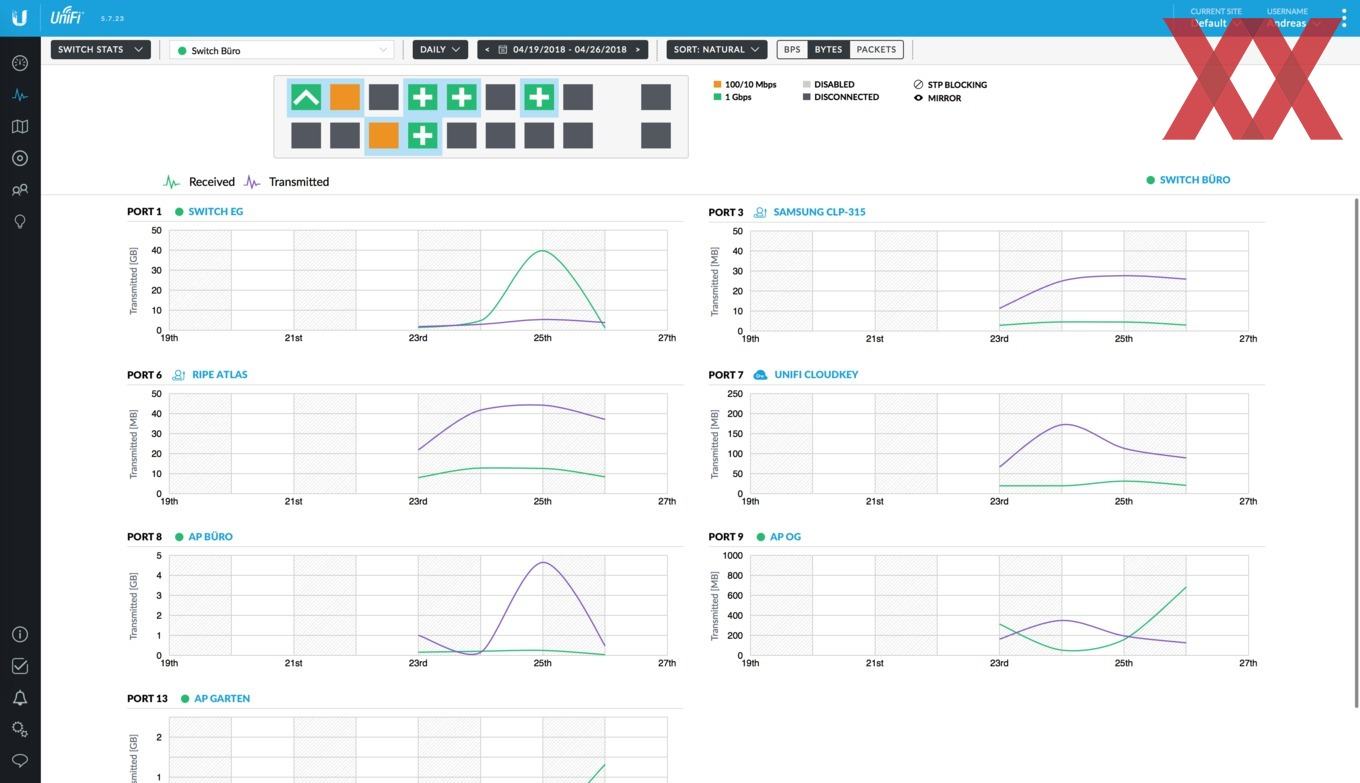
Task: Open the Devices page from the sidebar
Action: [x=20, y=158]
